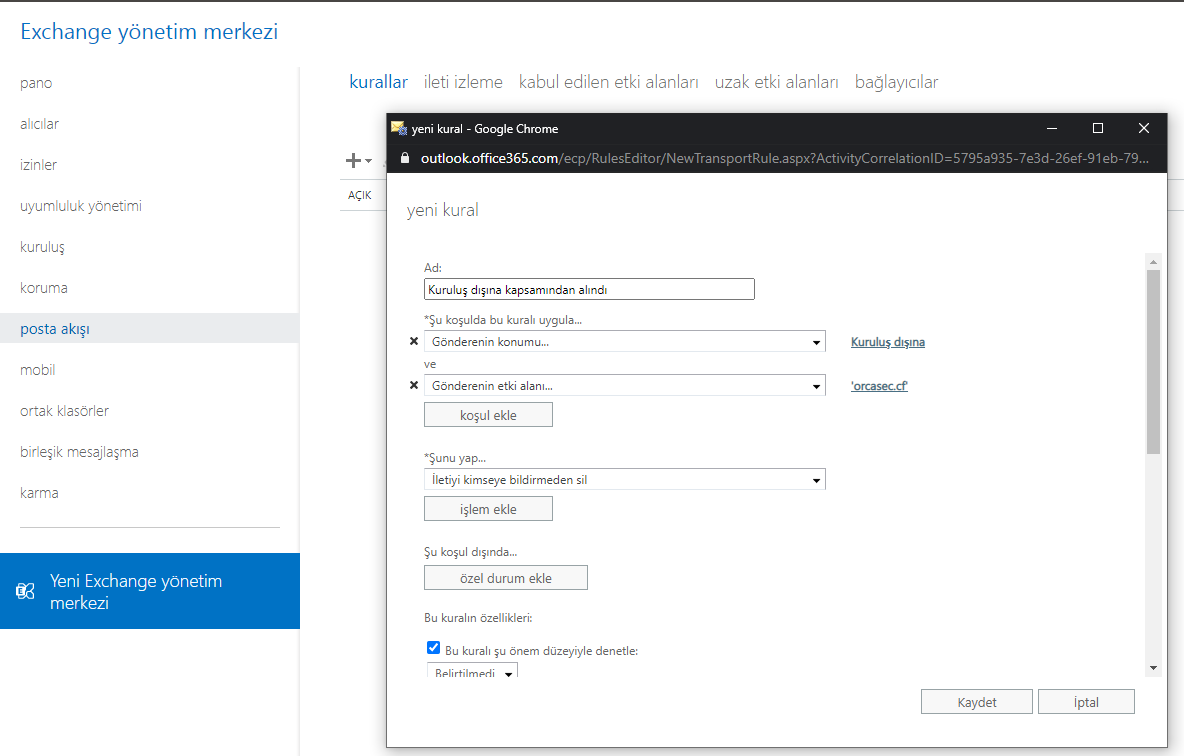The height and width of the screenshot is (756, 1184).
Task: Click the mail icon in the Chrome title bar
Action: [399, 128]
